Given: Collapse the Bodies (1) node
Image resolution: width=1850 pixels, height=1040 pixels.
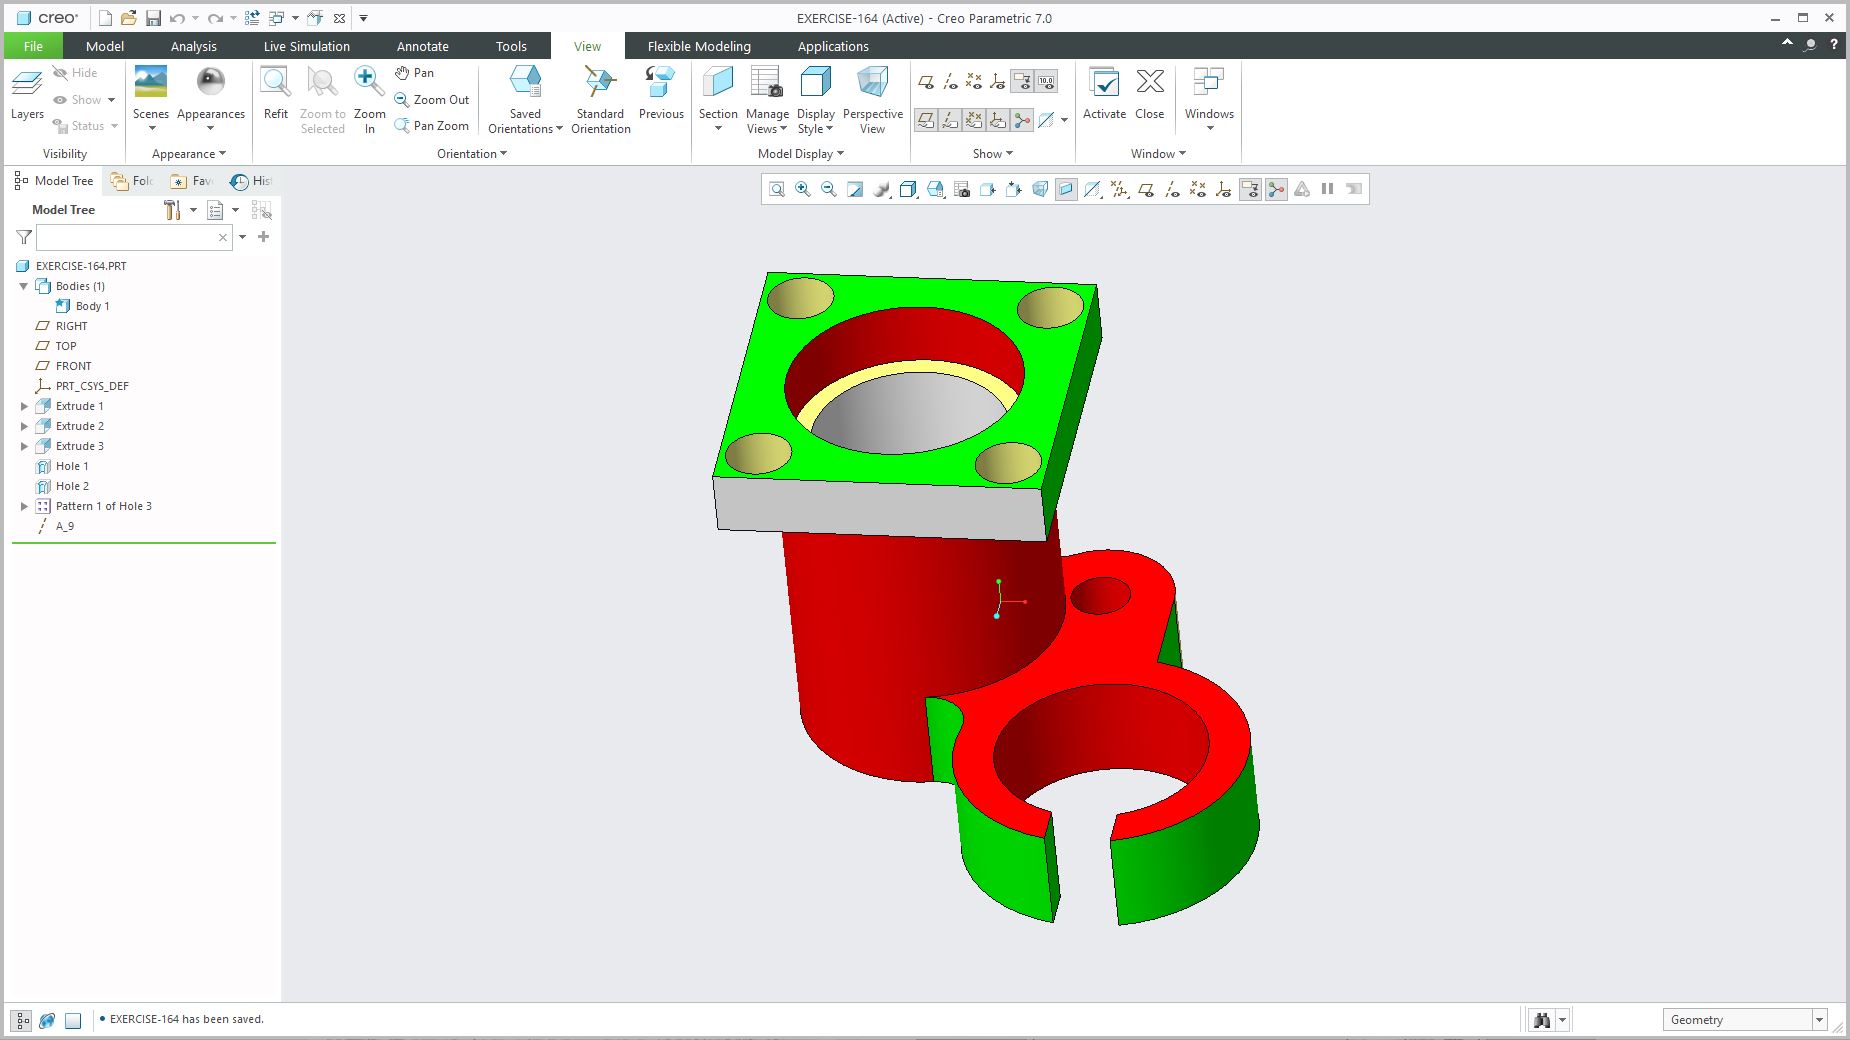Looking at the screenshot, I should tap(24, 286).
